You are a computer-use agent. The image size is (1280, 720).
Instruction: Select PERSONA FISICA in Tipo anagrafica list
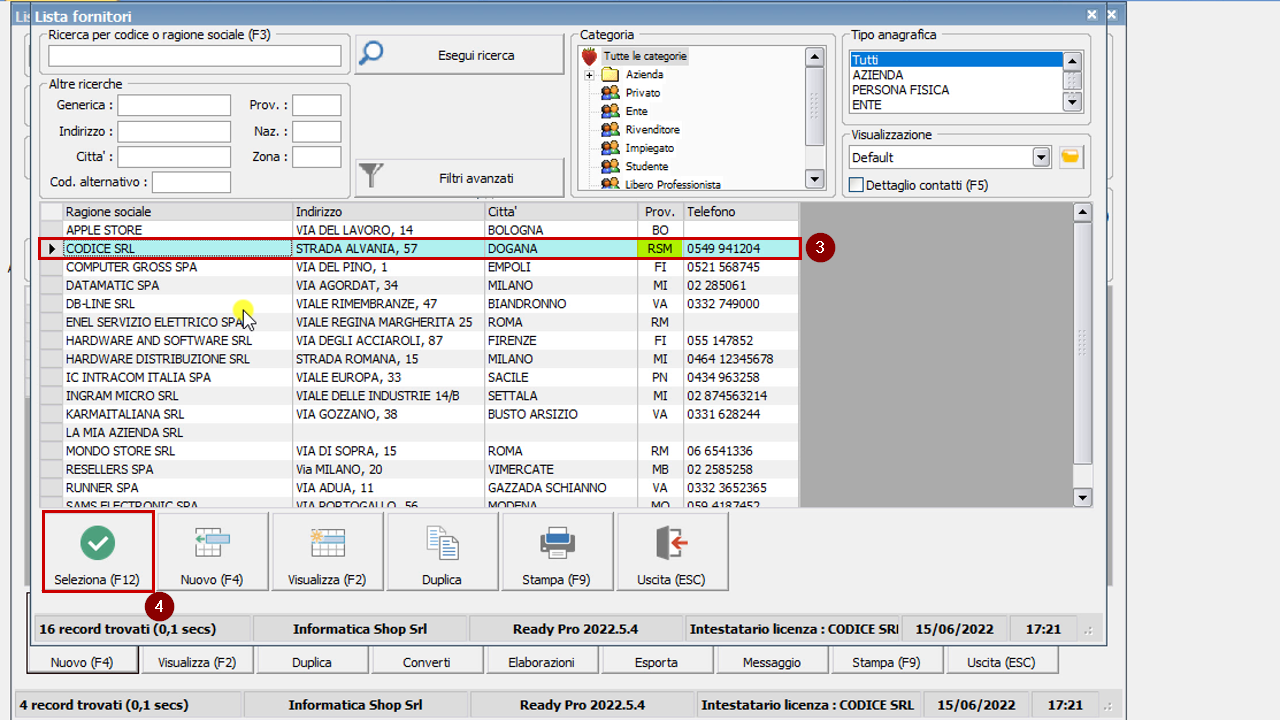pos(955,90)
